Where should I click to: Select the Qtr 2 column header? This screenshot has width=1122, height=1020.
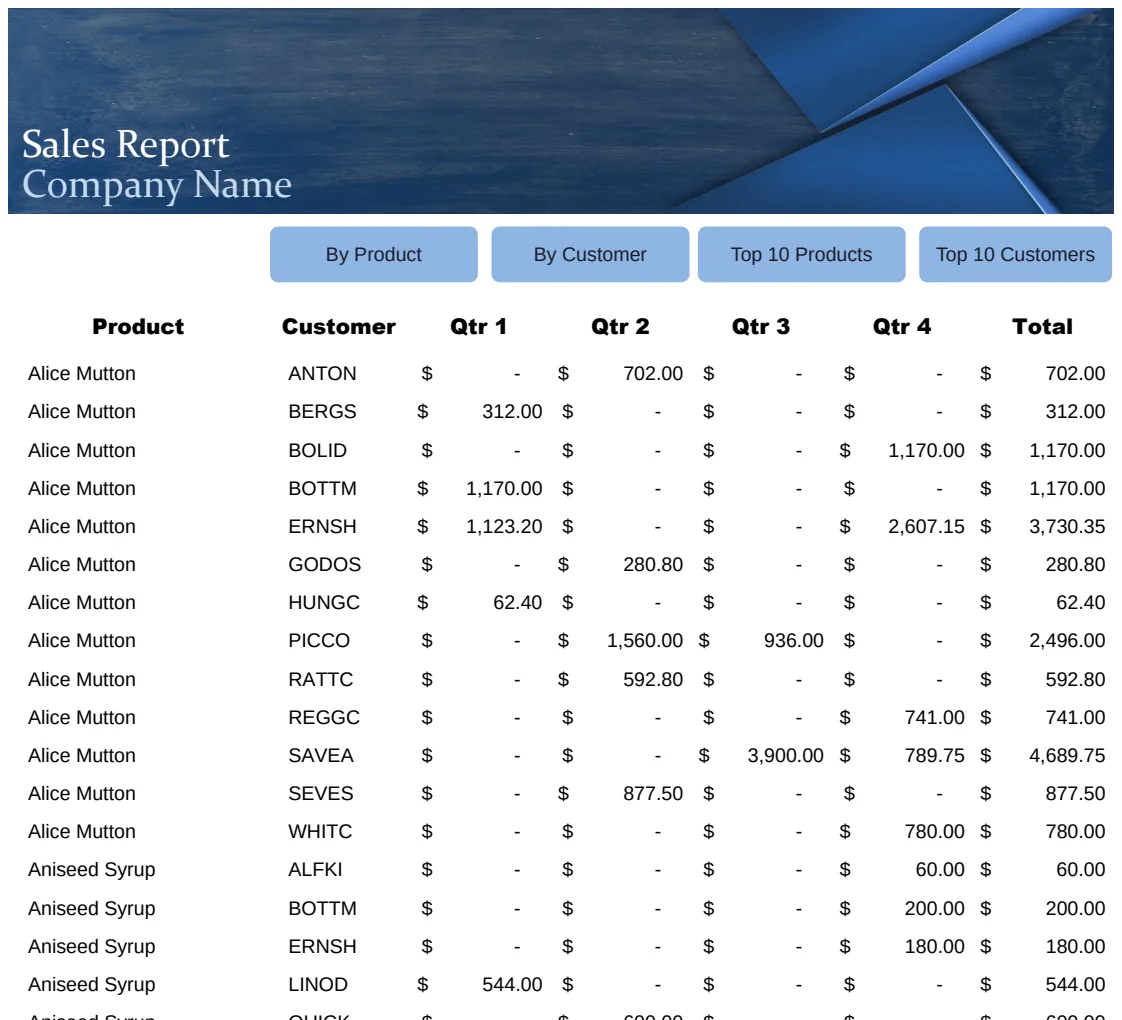coord(620,326)
